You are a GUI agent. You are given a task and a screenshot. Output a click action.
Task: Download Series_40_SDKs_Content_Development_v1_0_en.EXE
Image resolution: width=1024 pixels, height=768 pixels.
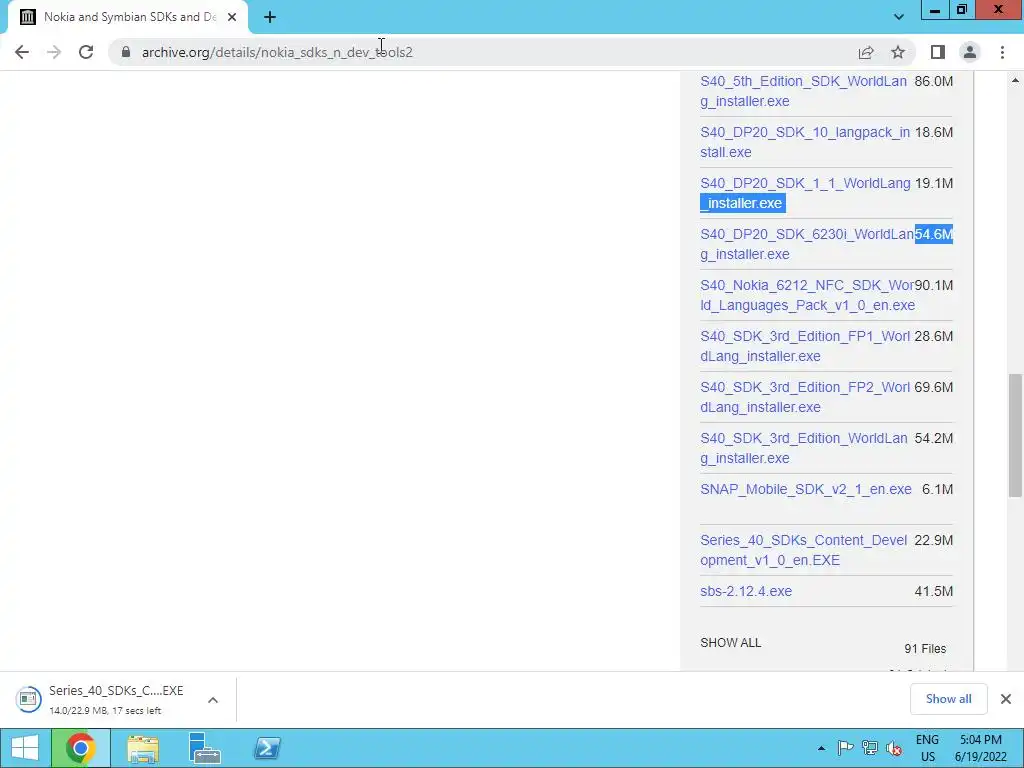(x=803, y=550)
